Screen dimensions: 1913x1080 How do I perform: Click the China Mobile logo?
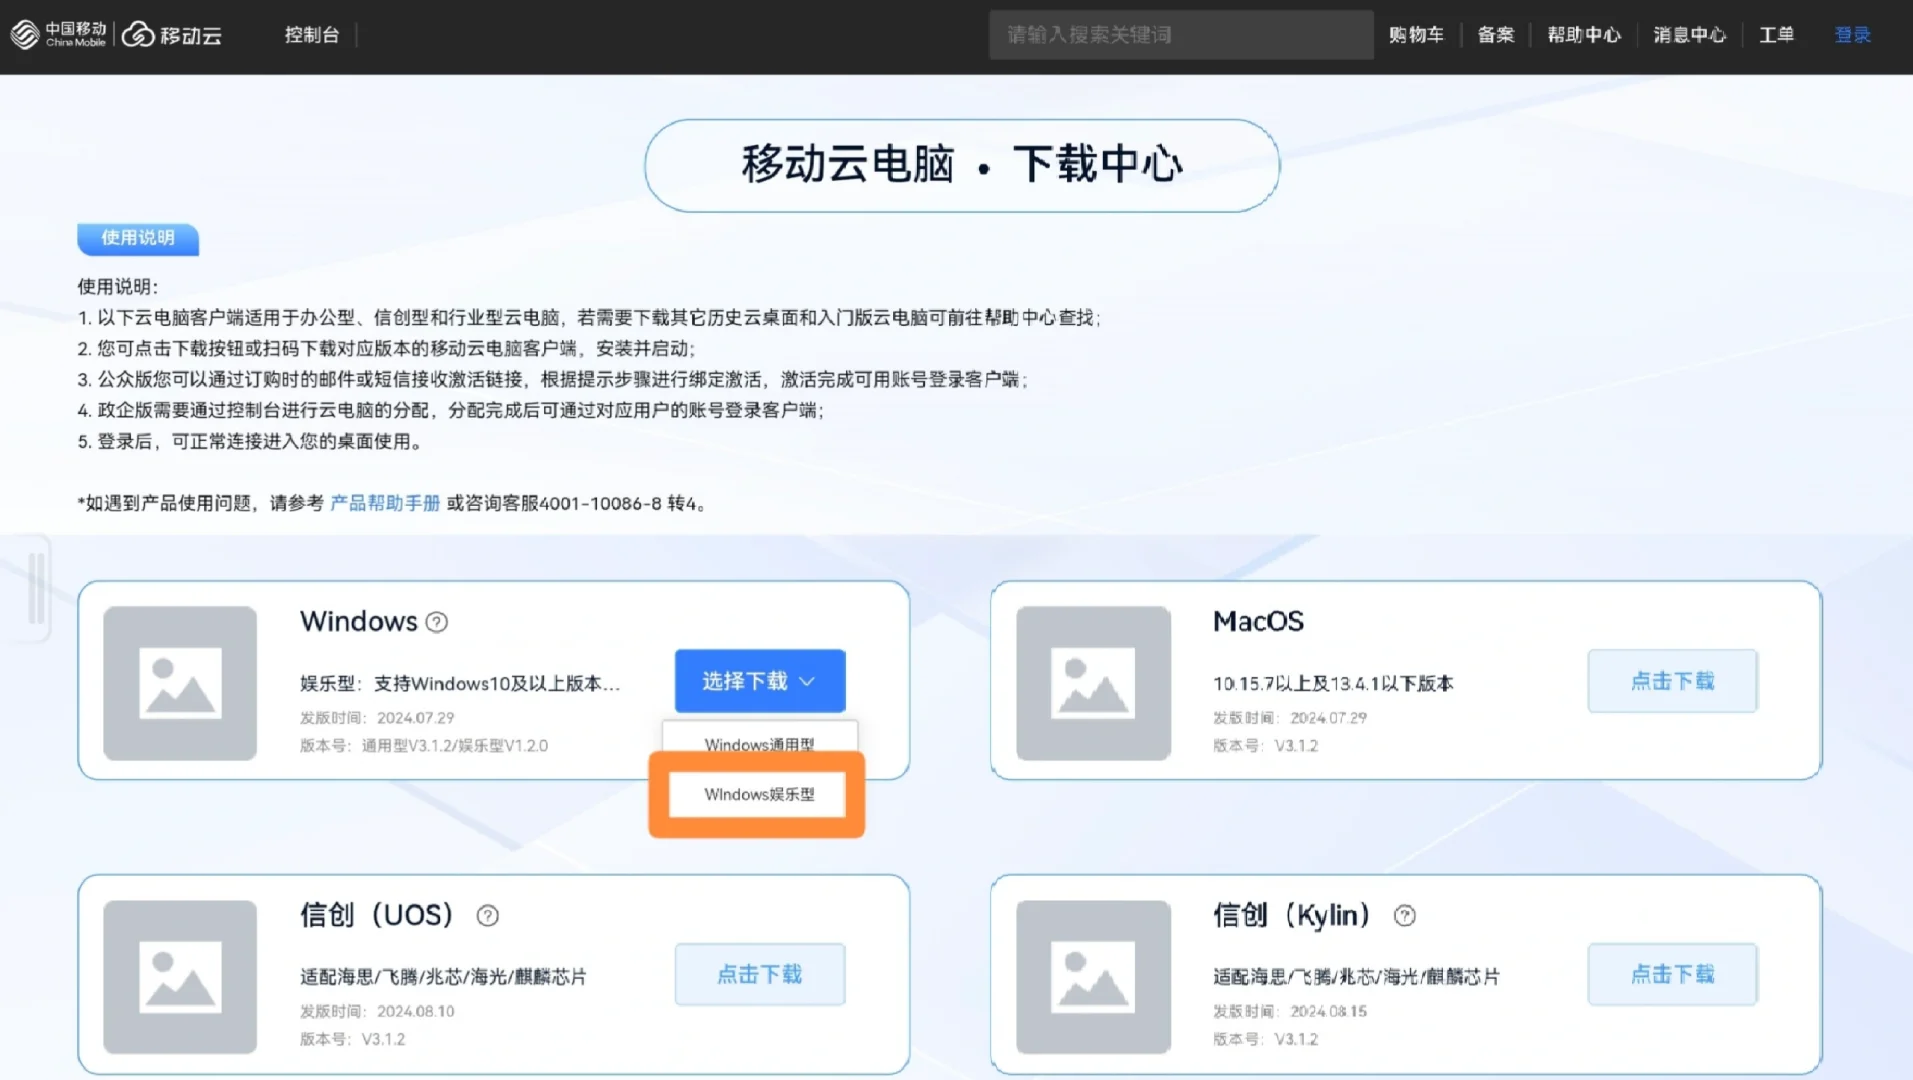[x=55, y=34]
